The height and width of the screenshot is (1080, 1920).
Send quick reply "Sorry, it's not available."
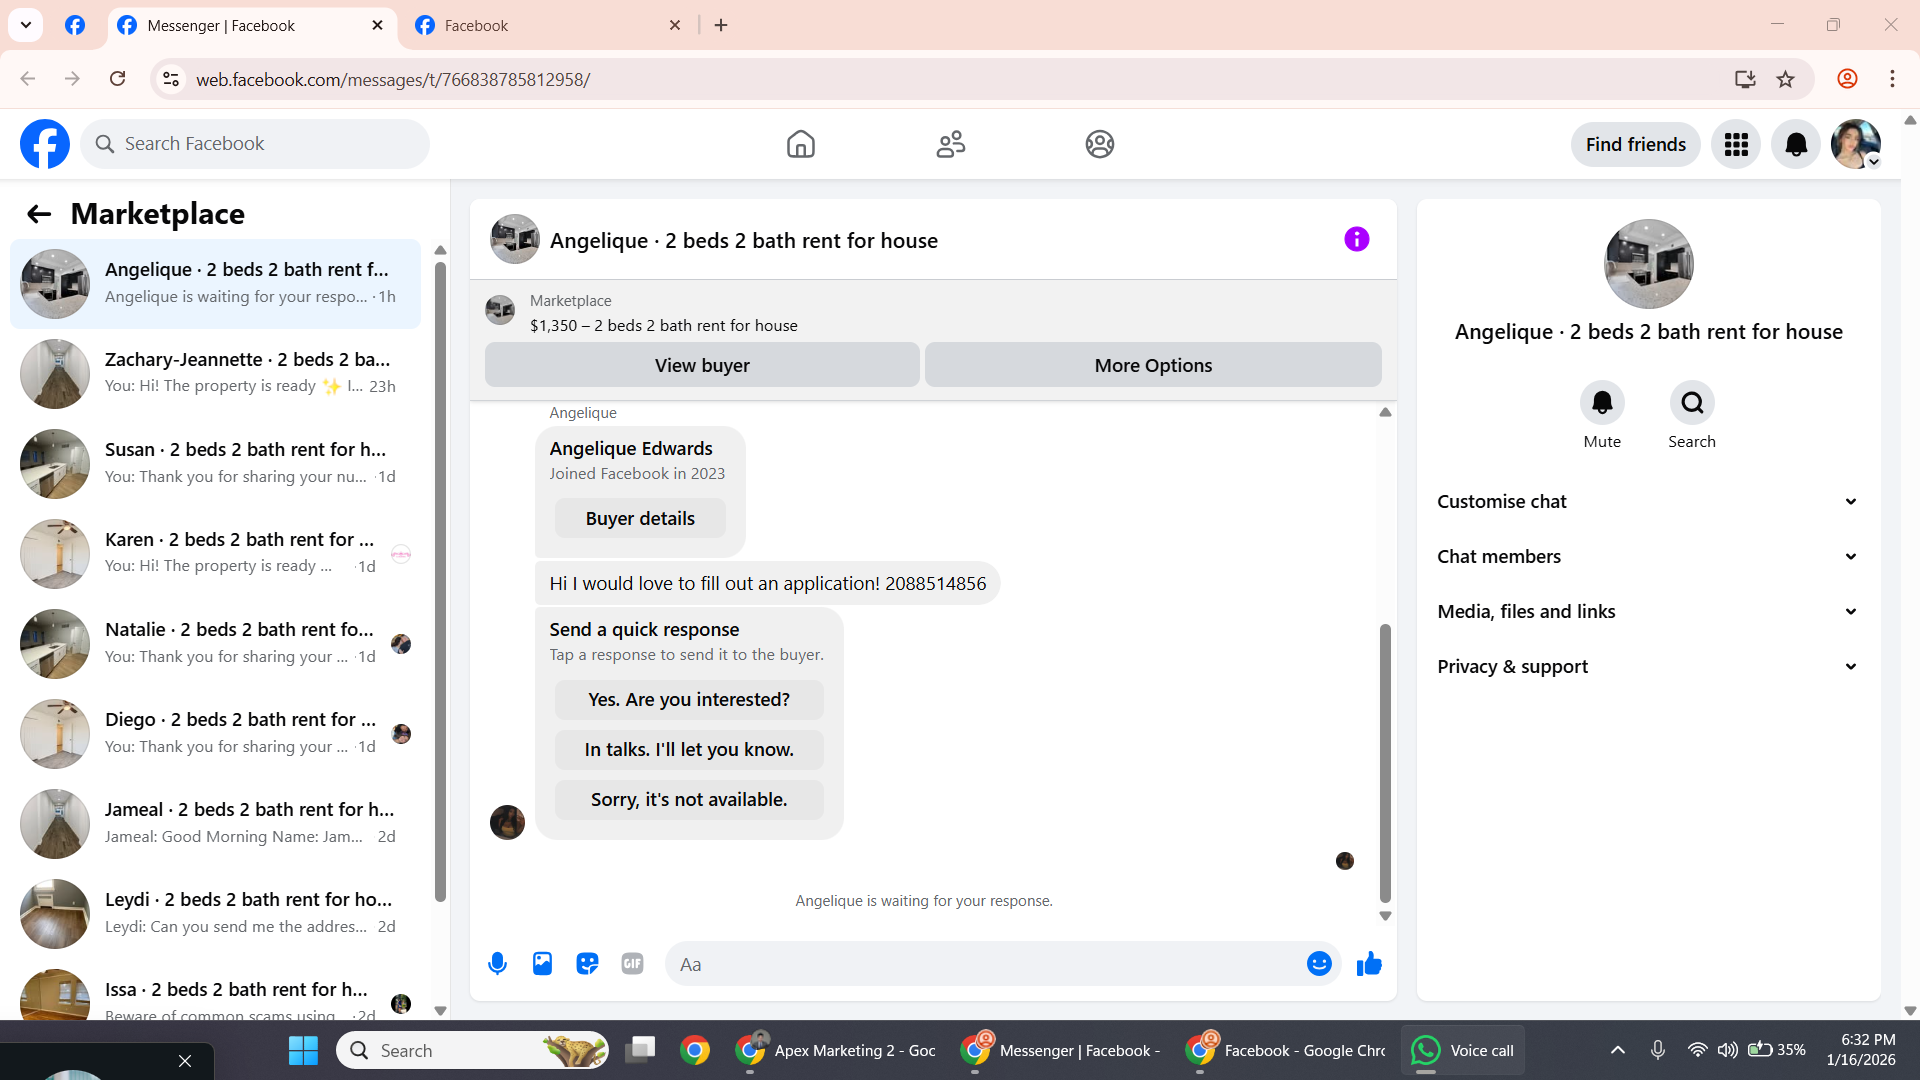(x=689, y=800)
